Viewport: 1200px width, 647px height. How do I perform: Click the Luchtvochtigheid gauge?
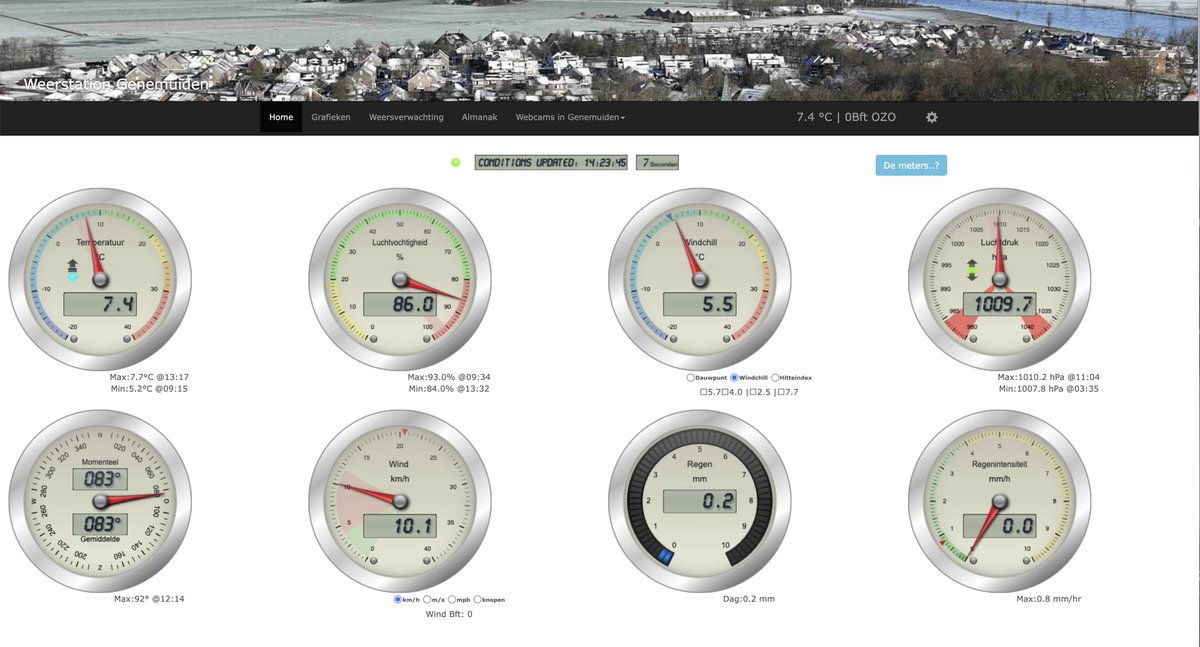[400, 278]
